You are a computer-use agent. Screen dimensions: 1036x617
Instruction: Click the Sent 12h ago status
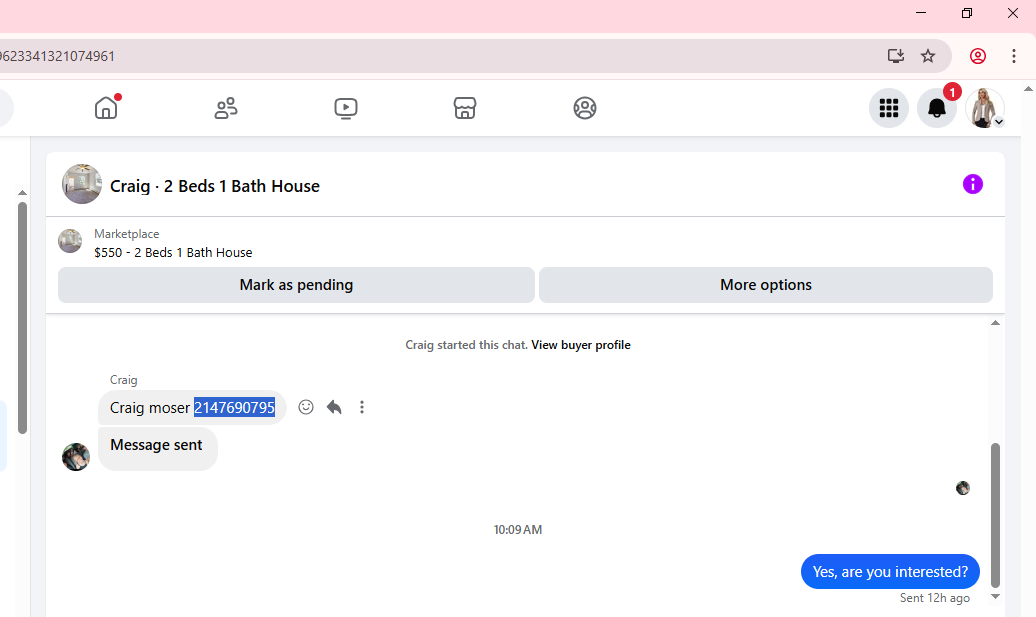(x=935, y=598)
